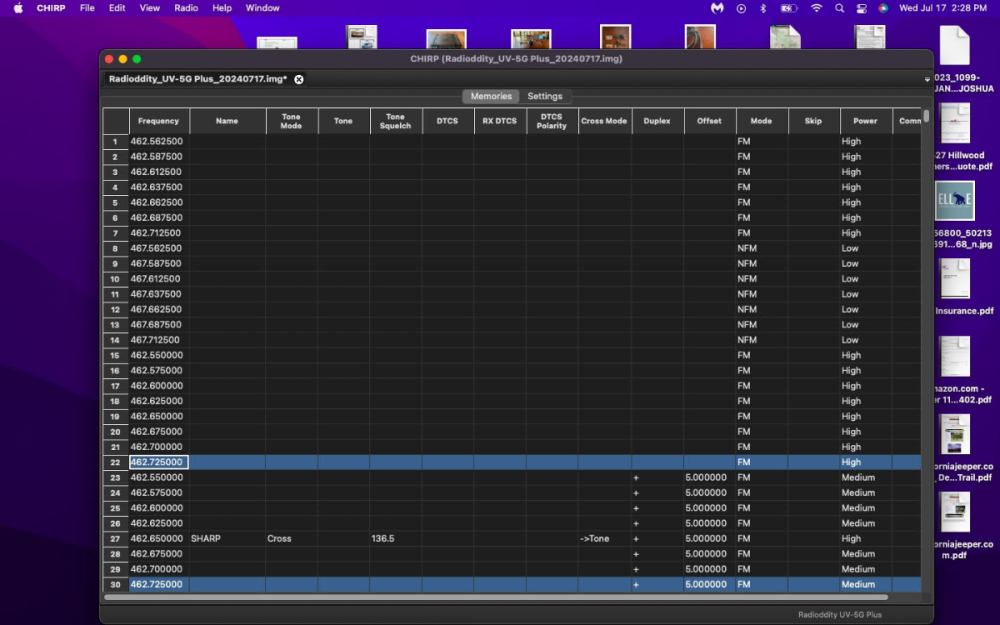
Task: Open the Radio menu
Action: (x=186, y=8)
